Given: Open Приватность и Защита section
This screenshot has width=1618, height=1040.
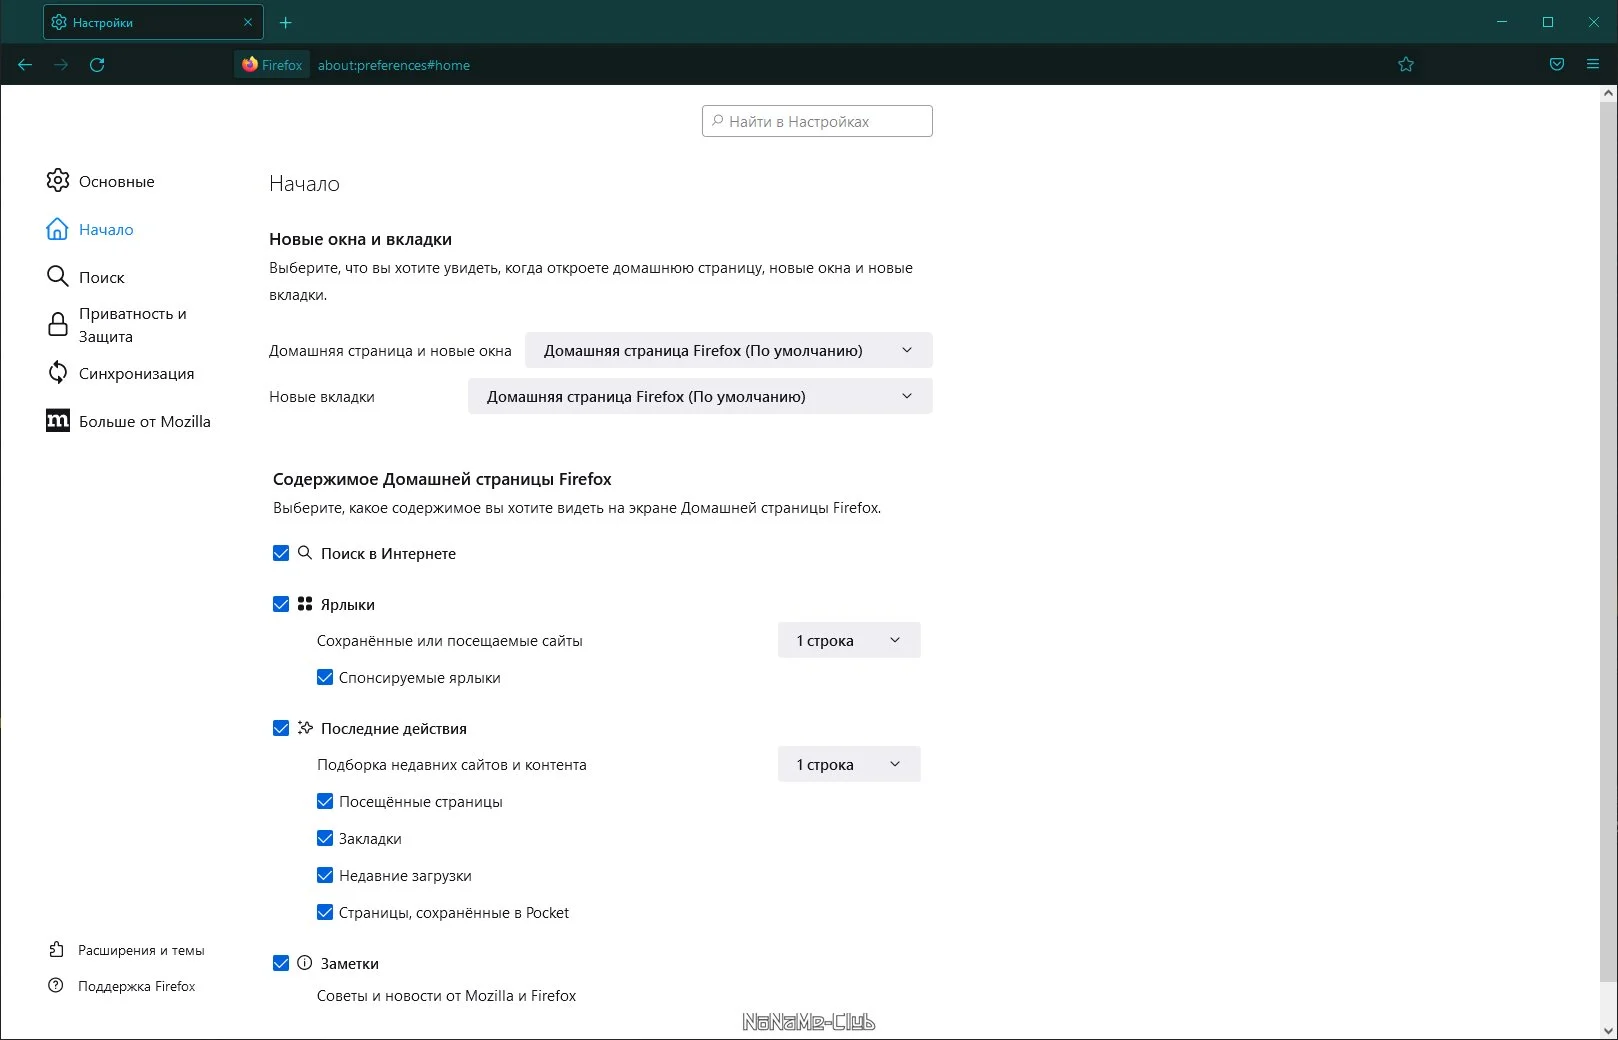Looking at the screenshot, I should (x=133, y=325).
